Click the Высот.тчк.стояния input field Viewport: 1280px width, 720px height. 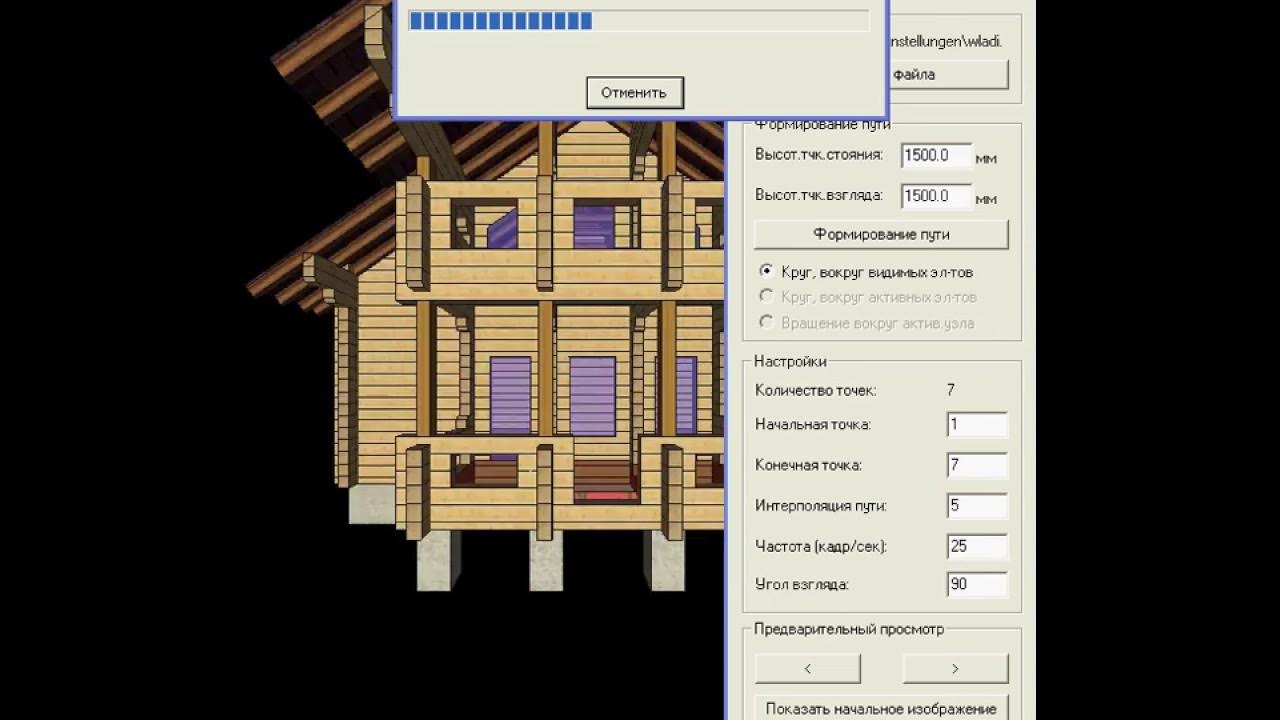(x=937, y=156)
